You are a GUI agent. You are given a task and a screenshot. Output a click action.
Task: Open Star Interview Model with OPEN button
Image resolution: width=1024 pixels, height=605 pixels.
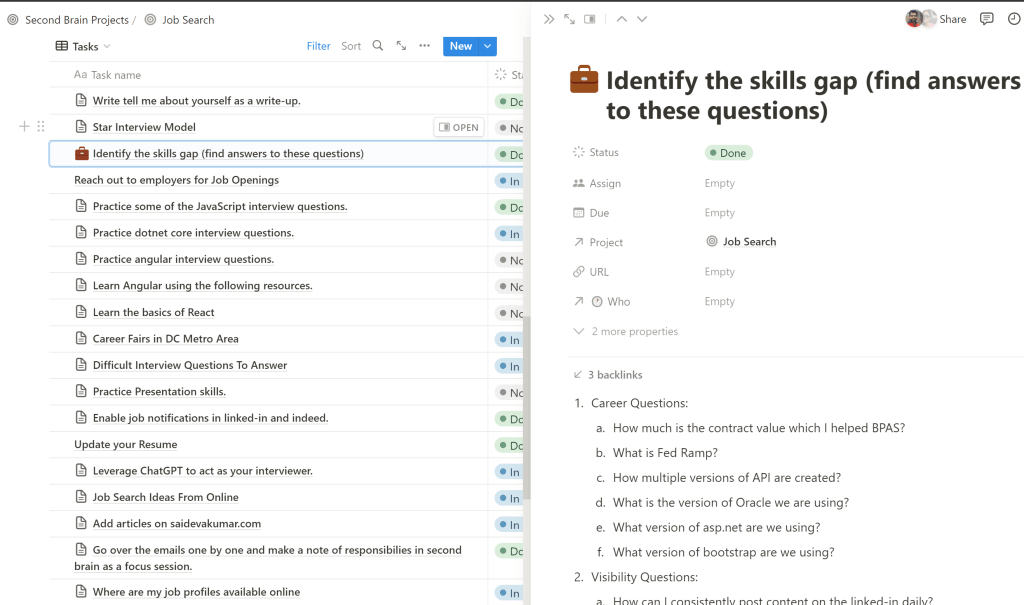coord(459,127)
